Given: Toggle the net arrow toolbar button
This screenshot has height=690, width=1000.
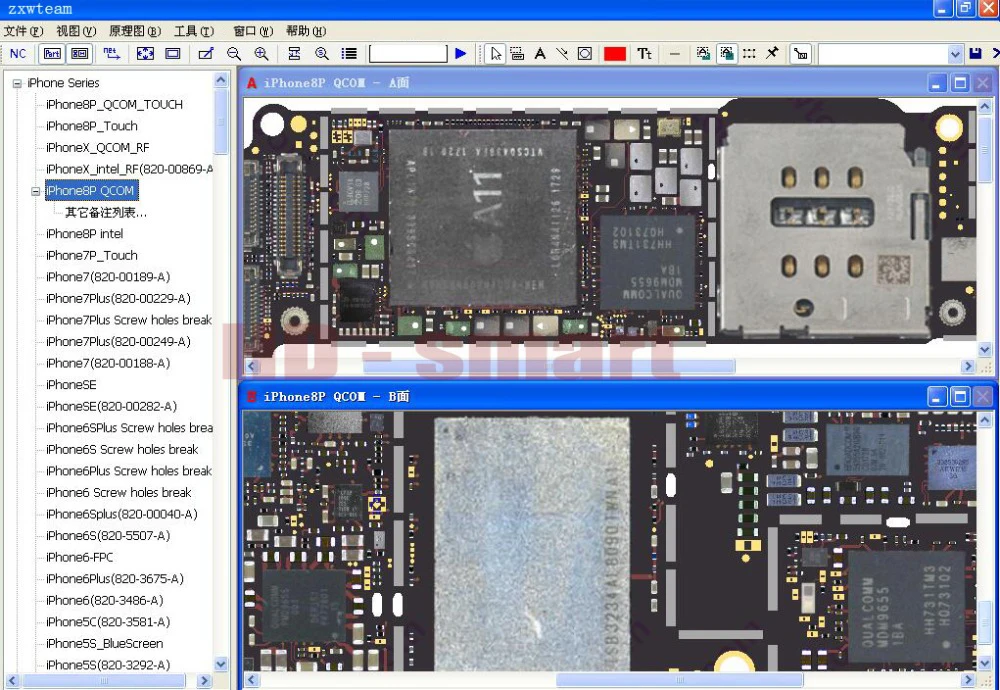Looking at the screenshot, I should 112,54.
